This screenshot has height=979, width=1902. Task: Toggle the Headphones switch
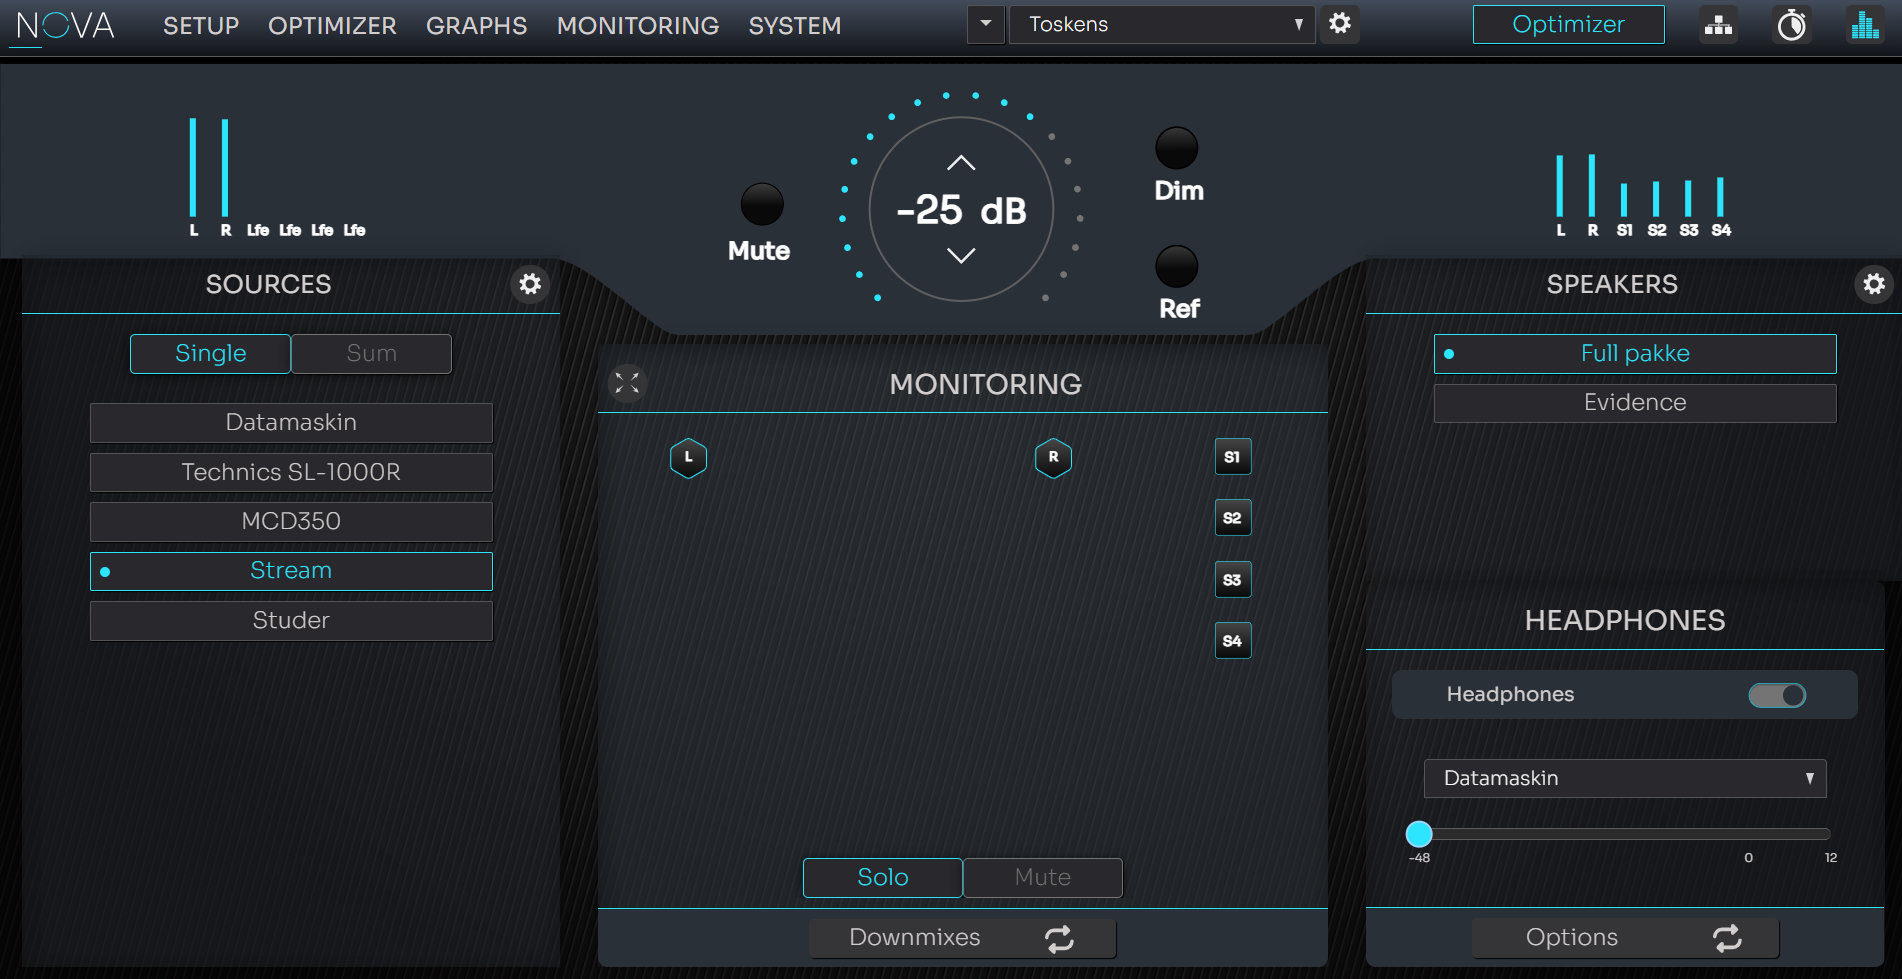tap(1777, 695)
